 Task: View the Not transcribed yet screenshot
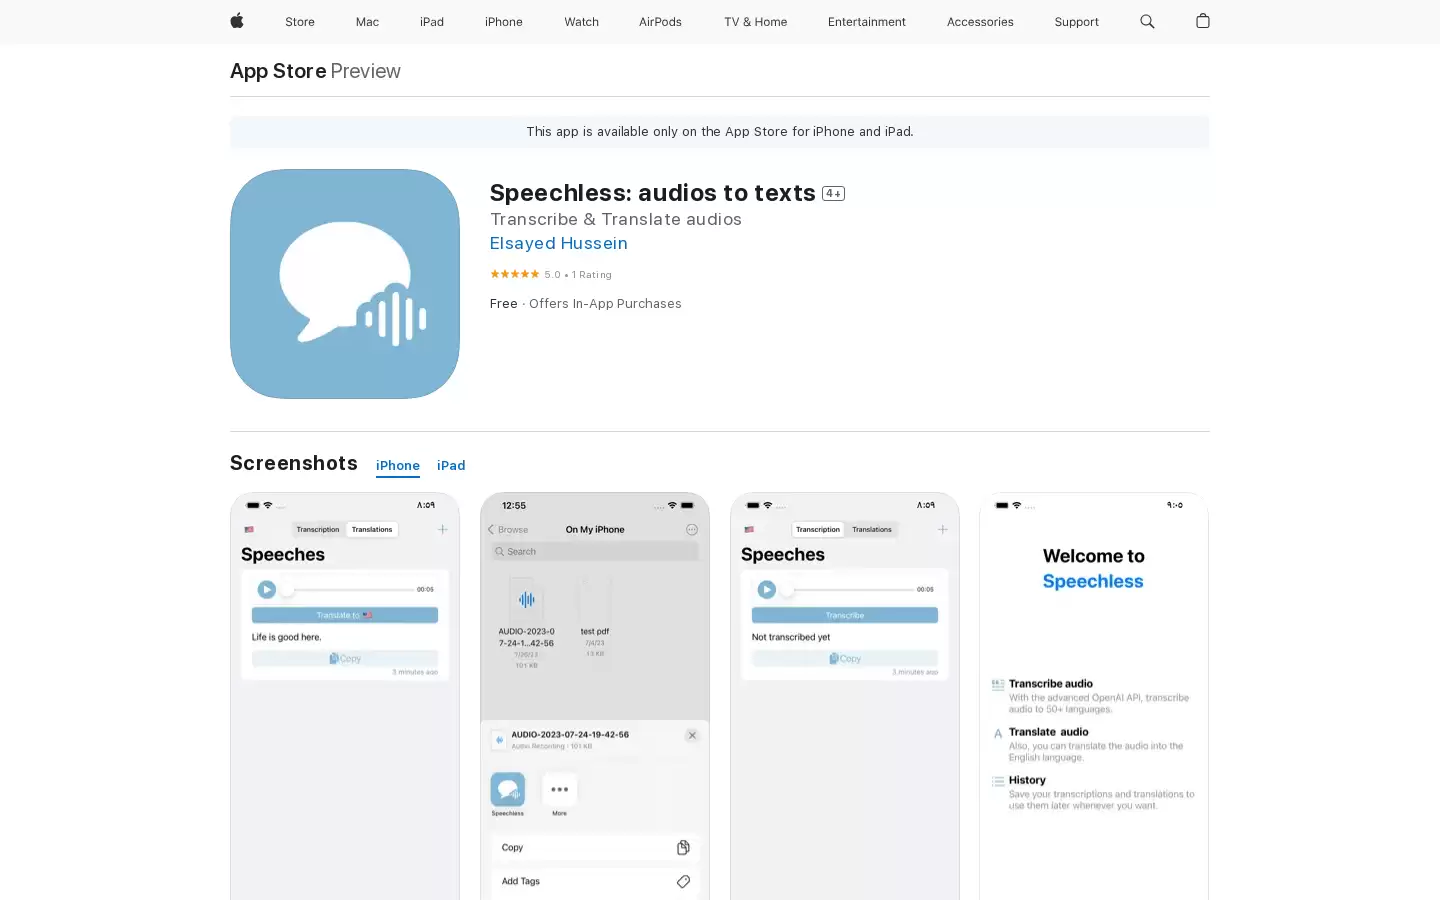(x=845, y=696)
